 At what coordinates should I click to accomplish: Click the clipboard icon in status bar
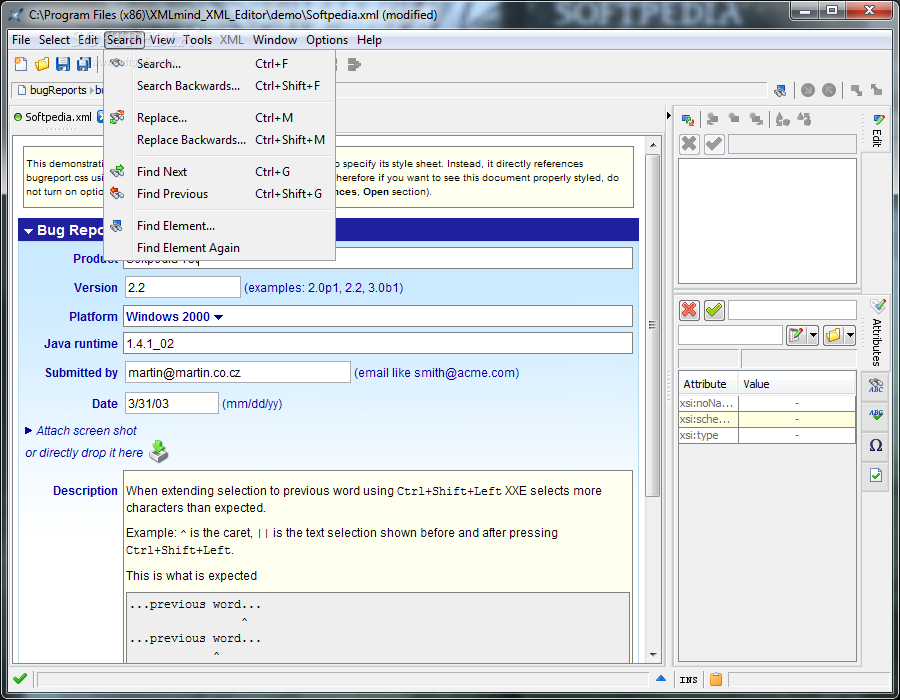pyautogui.click(x=716, y=679)
